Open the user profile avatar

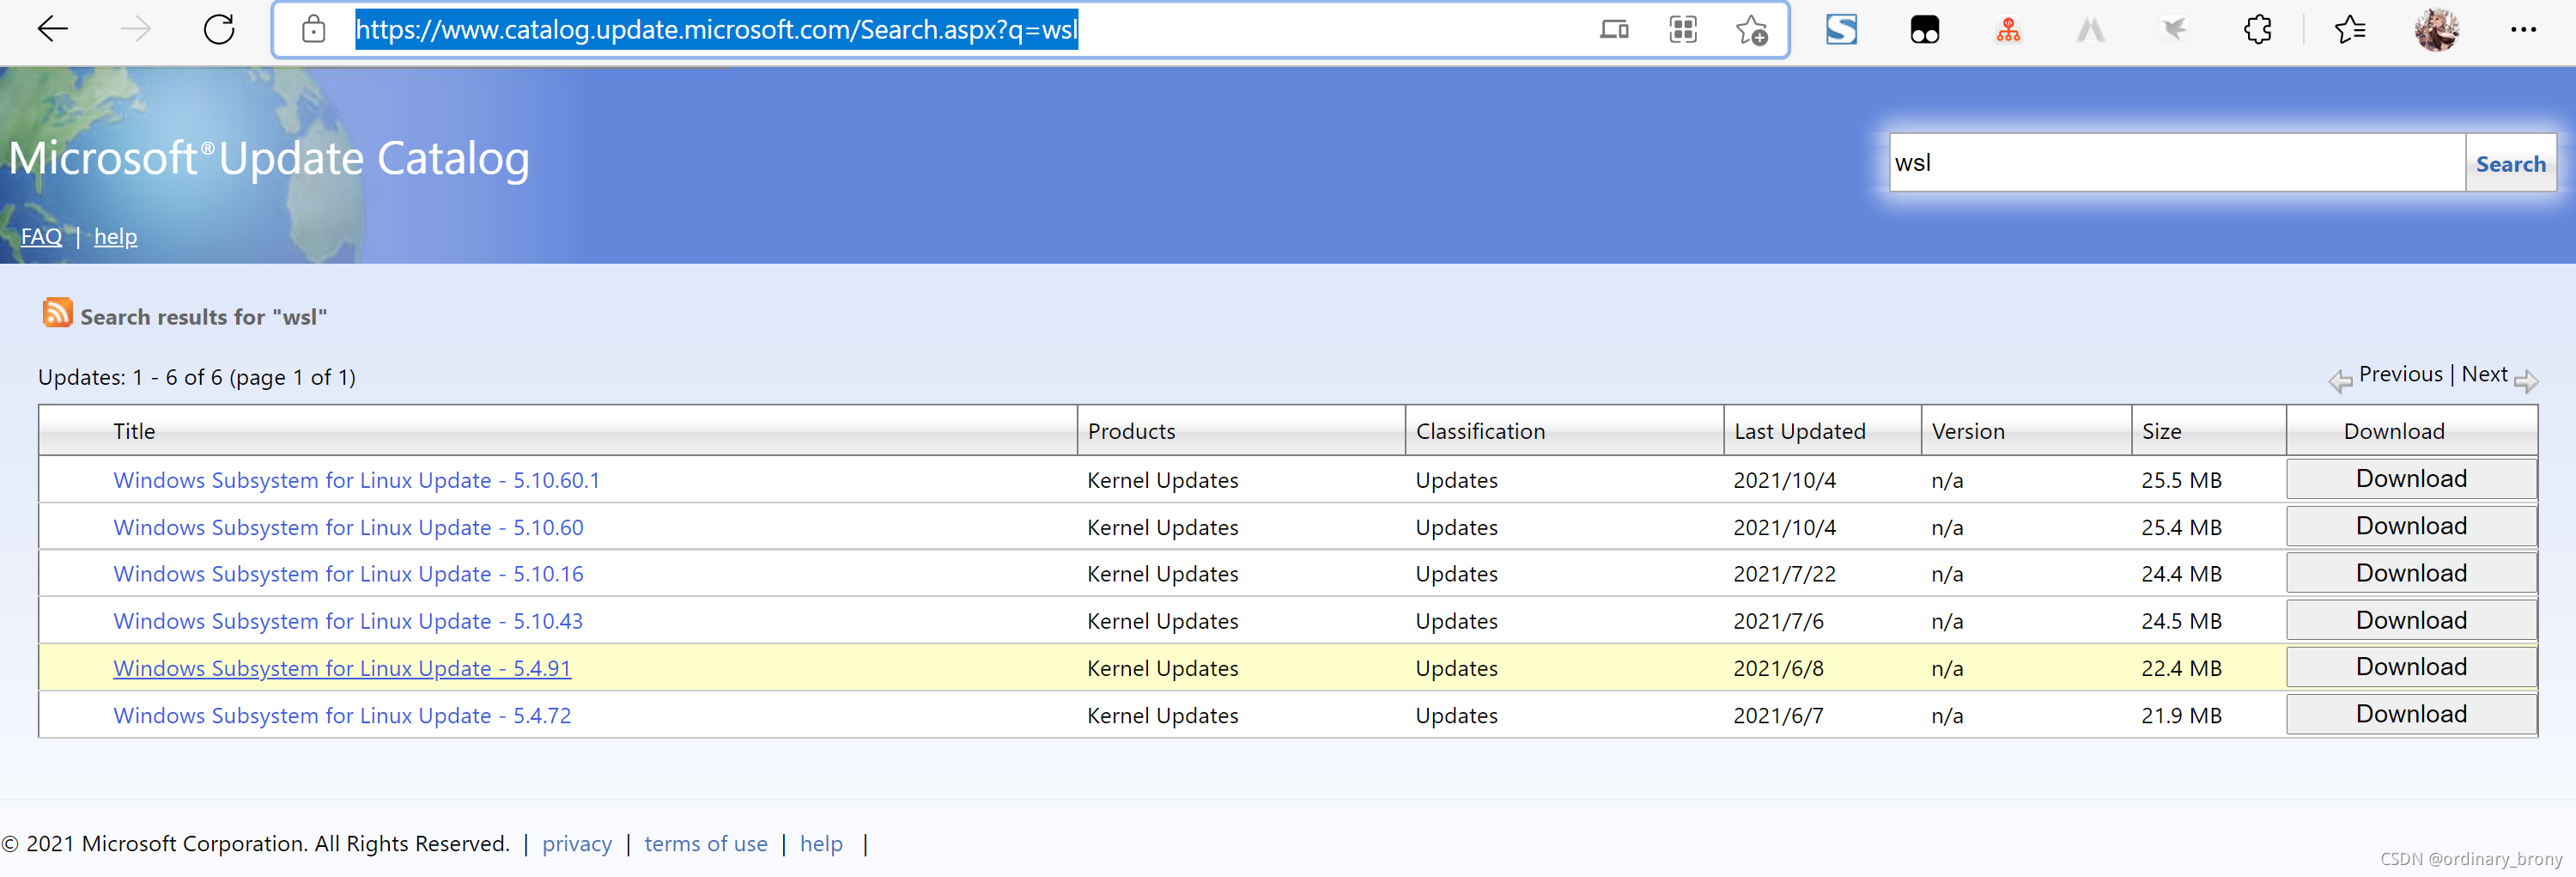coord(2436,29)
